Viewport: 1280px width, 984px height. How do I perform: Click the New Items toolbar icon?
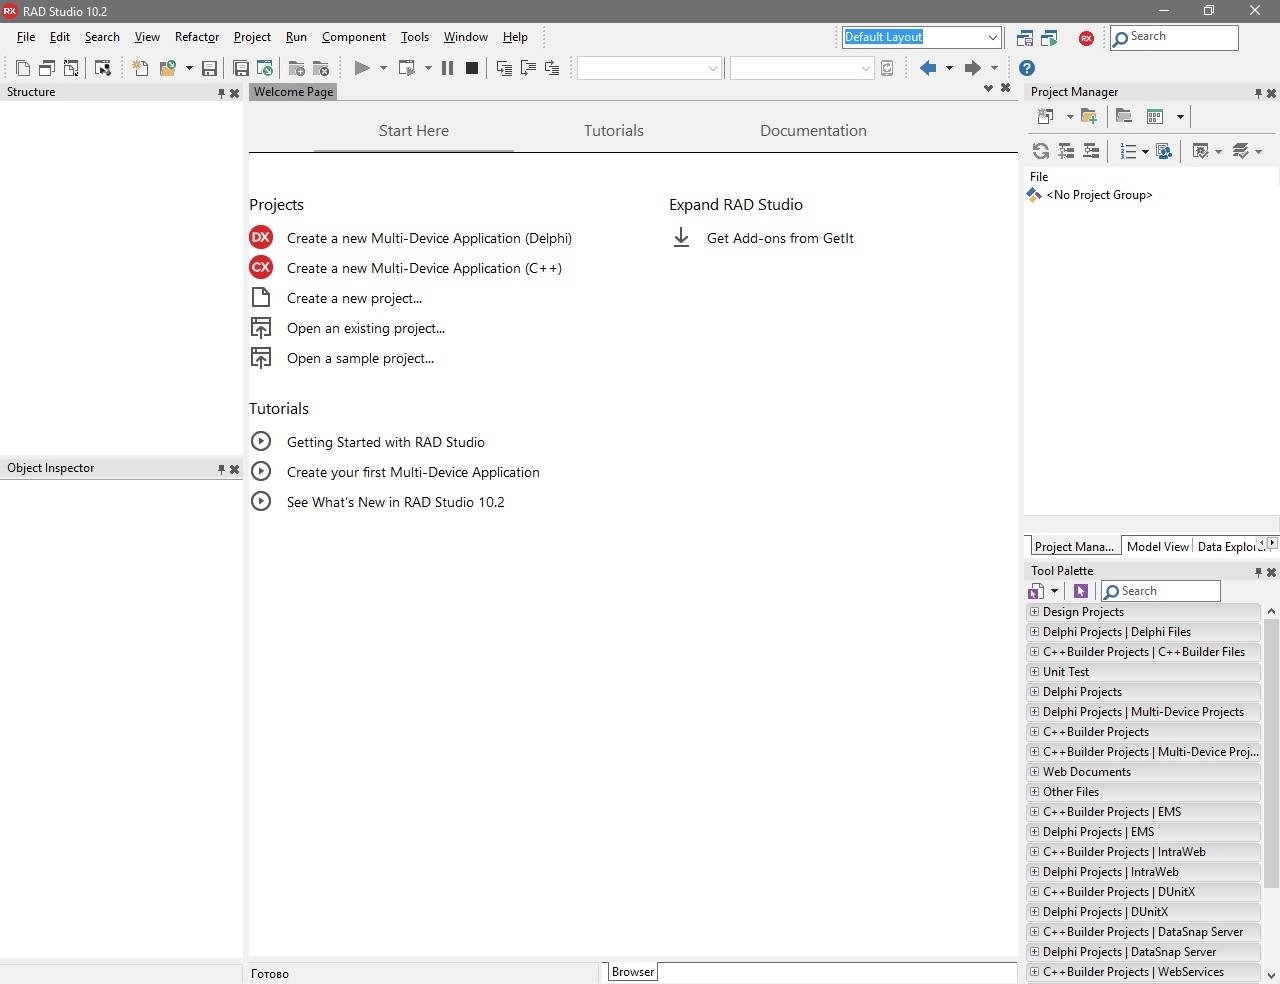[140, 68]
